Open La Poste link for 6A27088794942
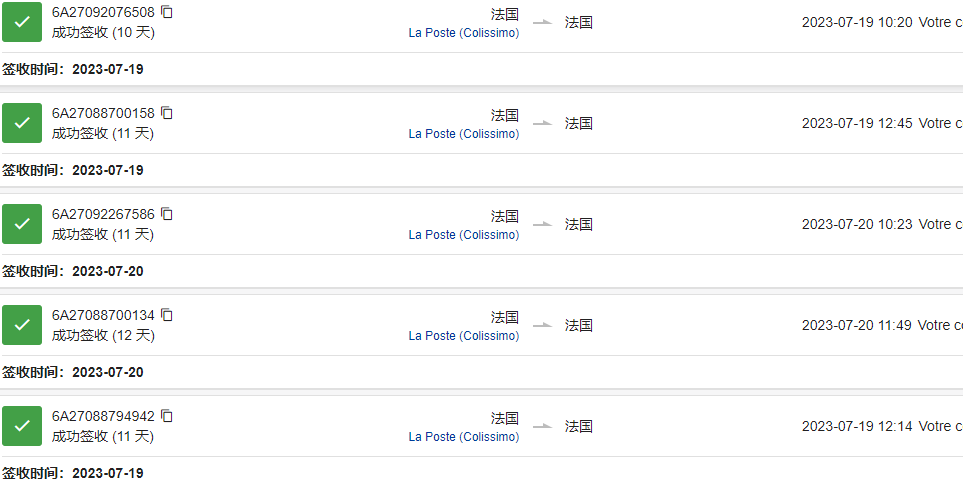 point(464,437)
